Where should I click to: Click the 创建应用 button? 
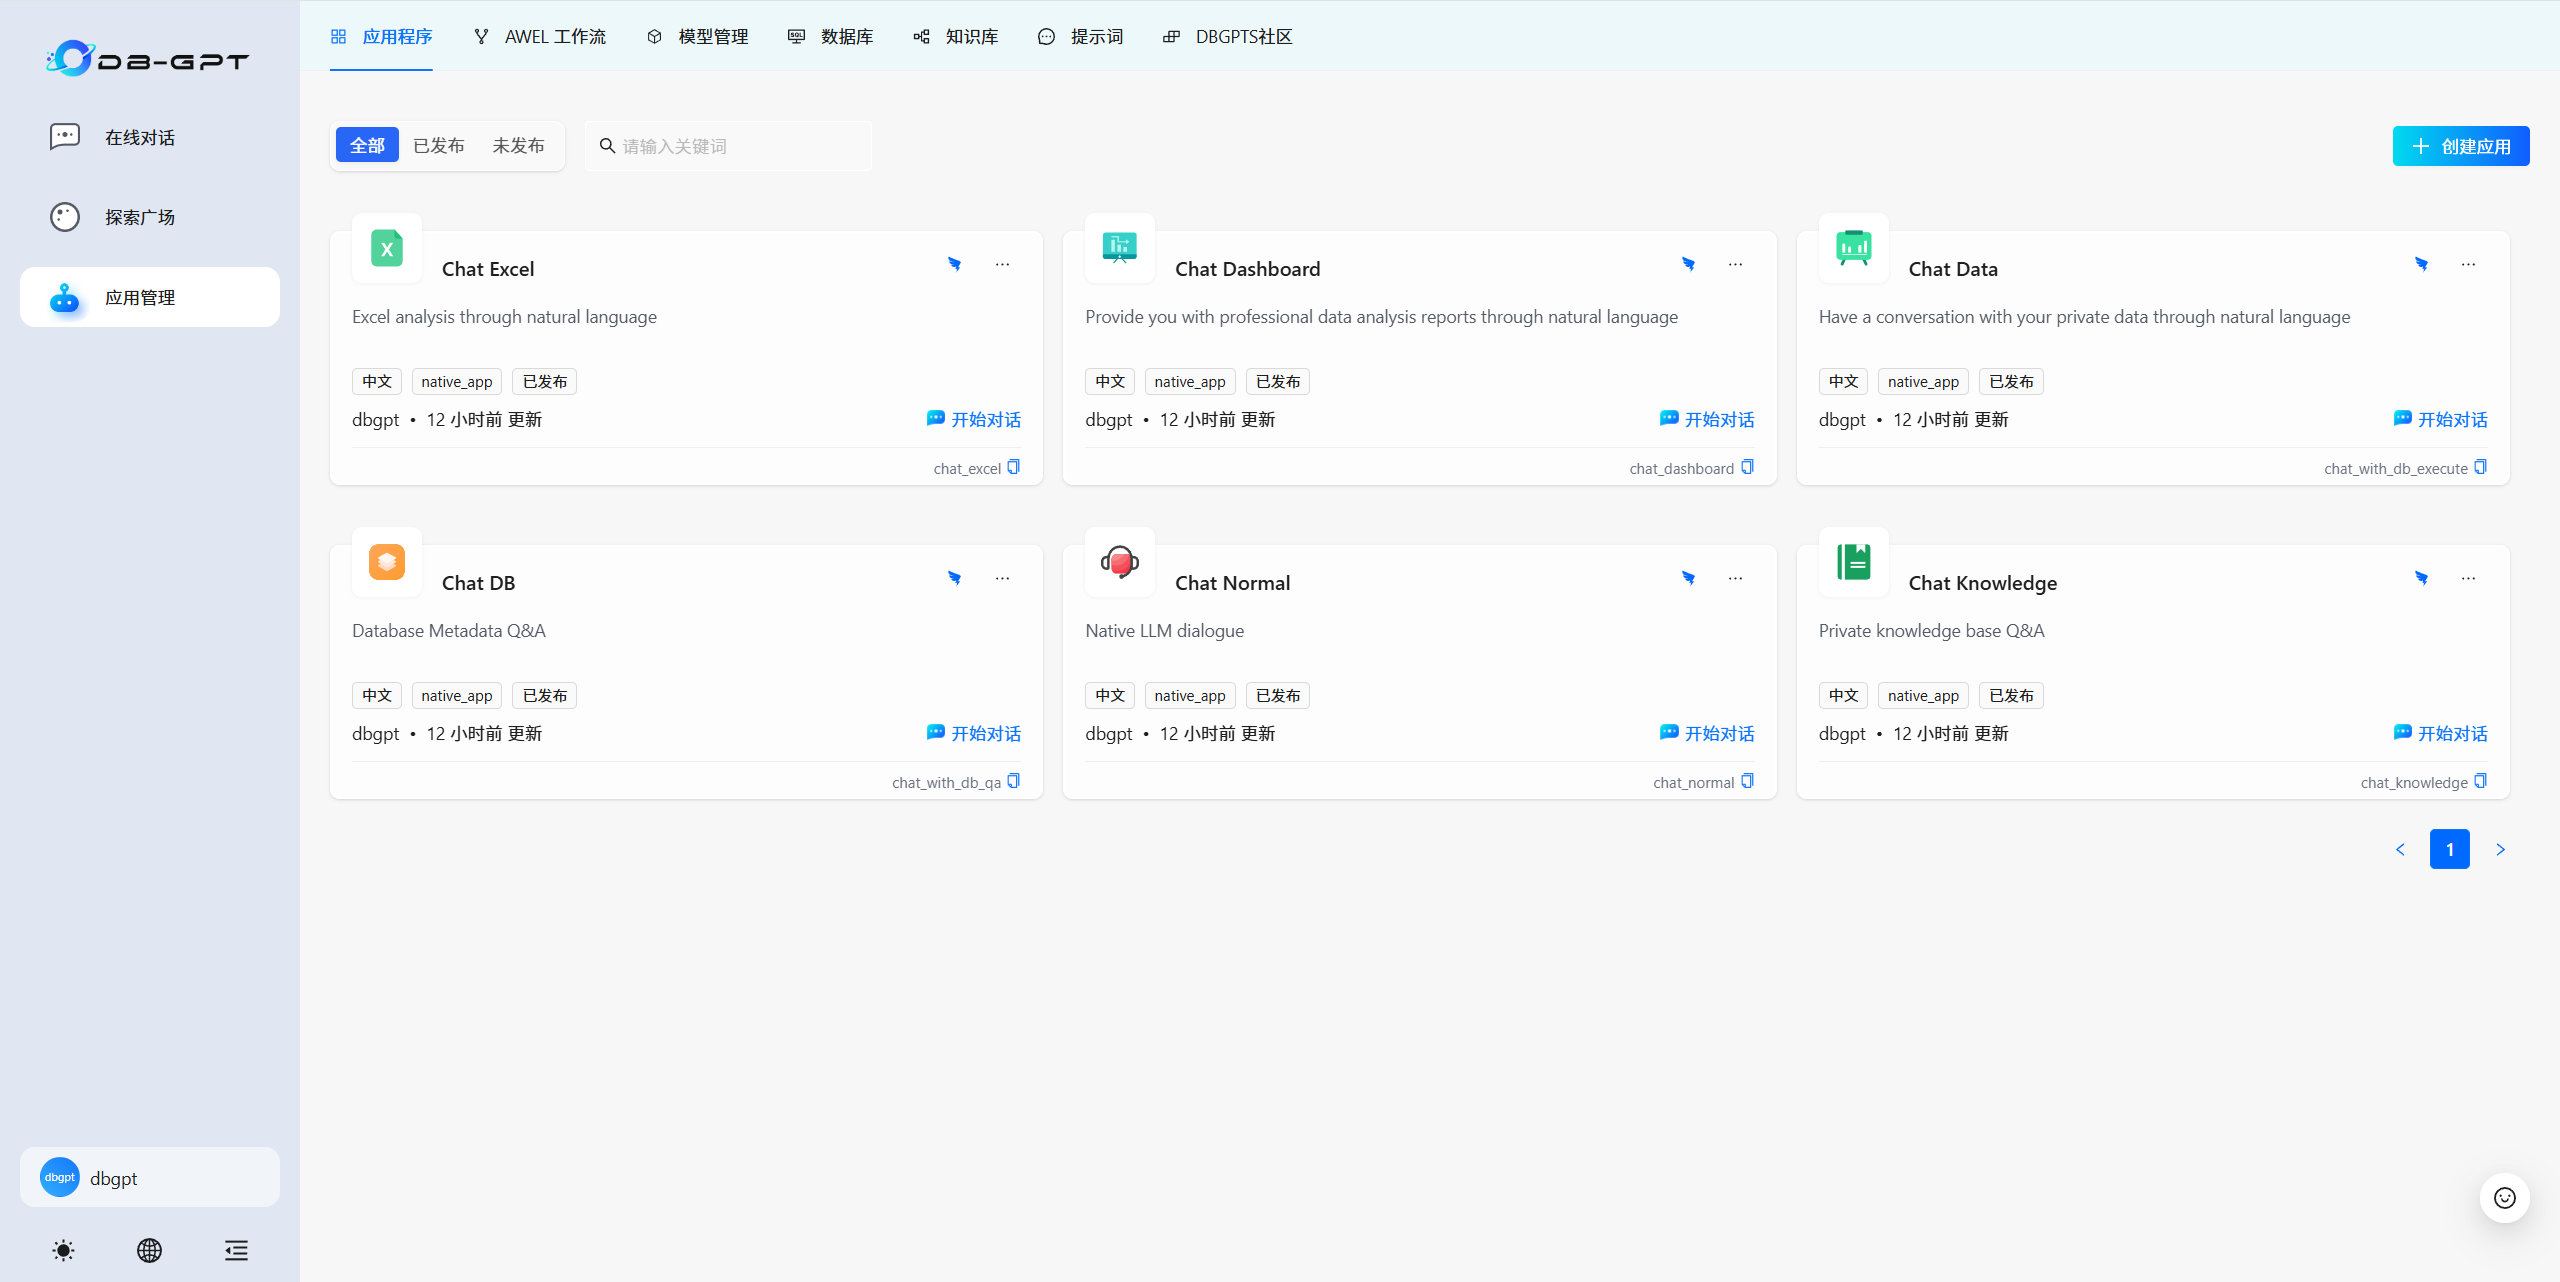point(2461,146)
